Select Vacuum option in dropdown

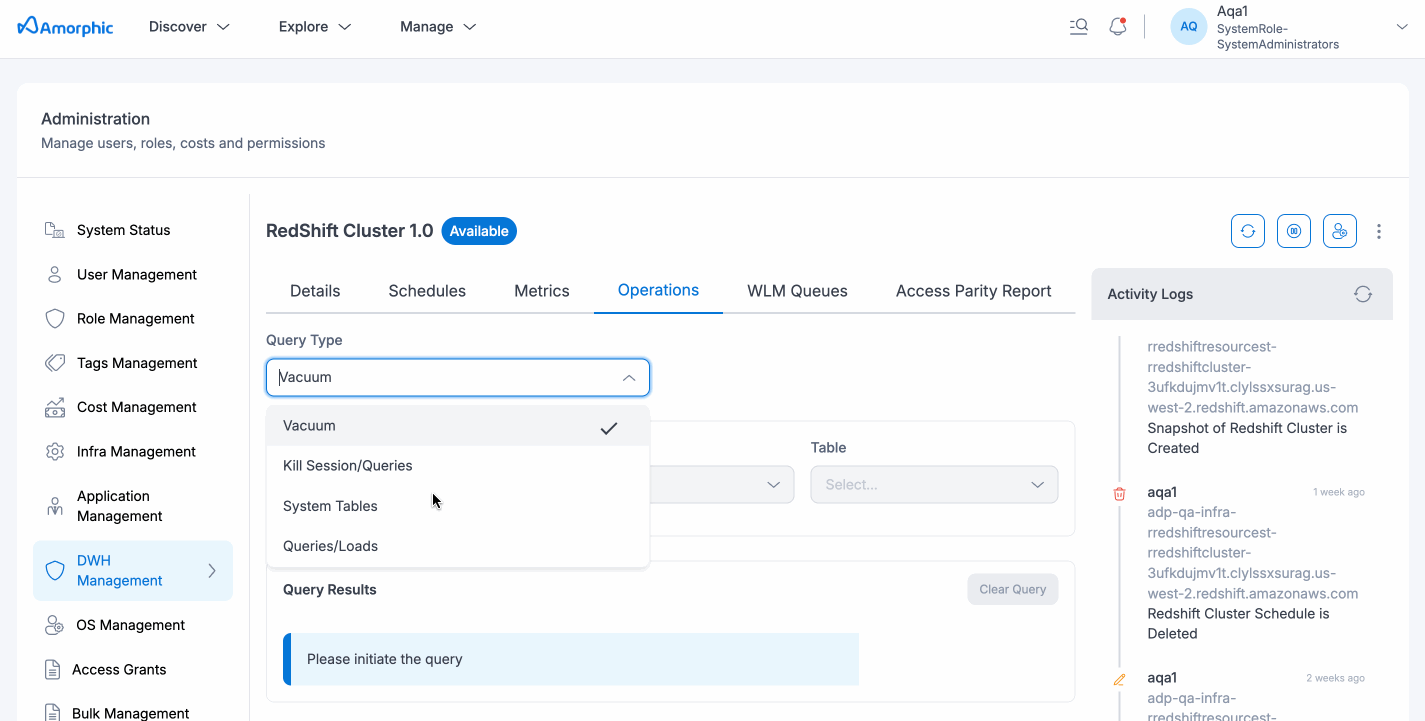(458, 426)
